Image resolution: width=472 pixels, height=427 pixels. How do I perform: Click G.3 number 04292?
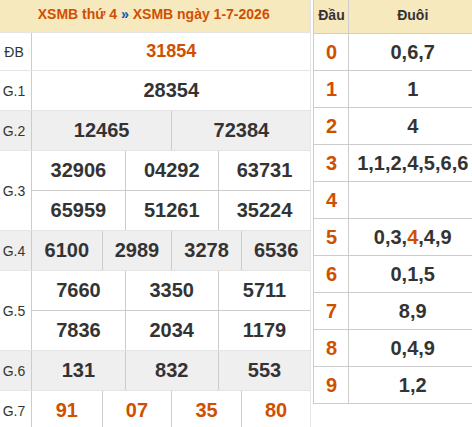(x=172, y=170)
